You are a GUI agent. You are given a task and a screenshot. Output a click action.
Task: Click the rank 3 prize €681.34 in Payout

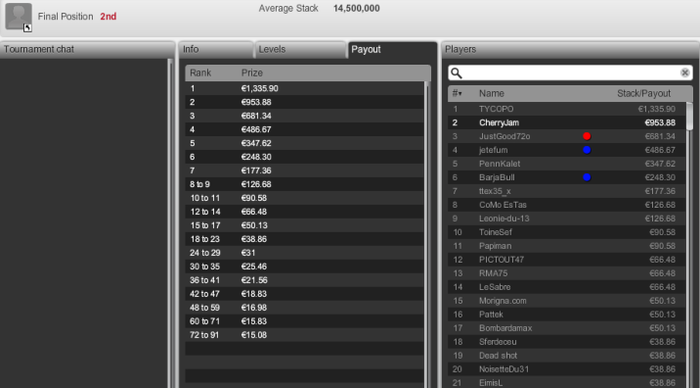[256, 116]
